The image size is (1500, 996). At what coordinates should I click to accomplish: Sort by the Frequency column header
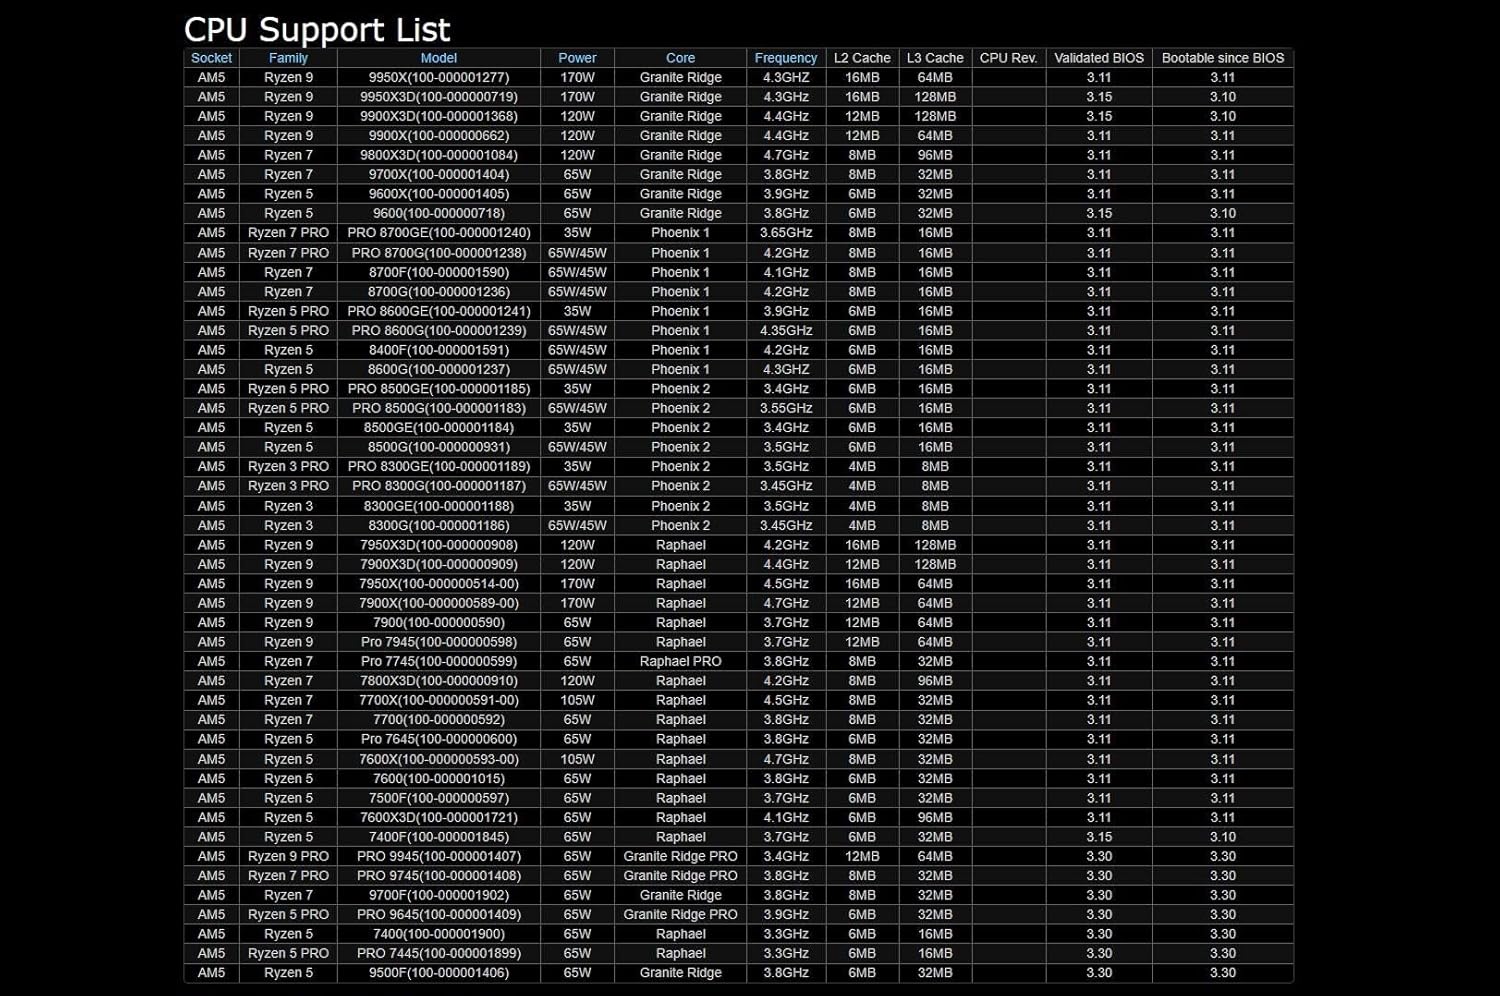(786, 58)
